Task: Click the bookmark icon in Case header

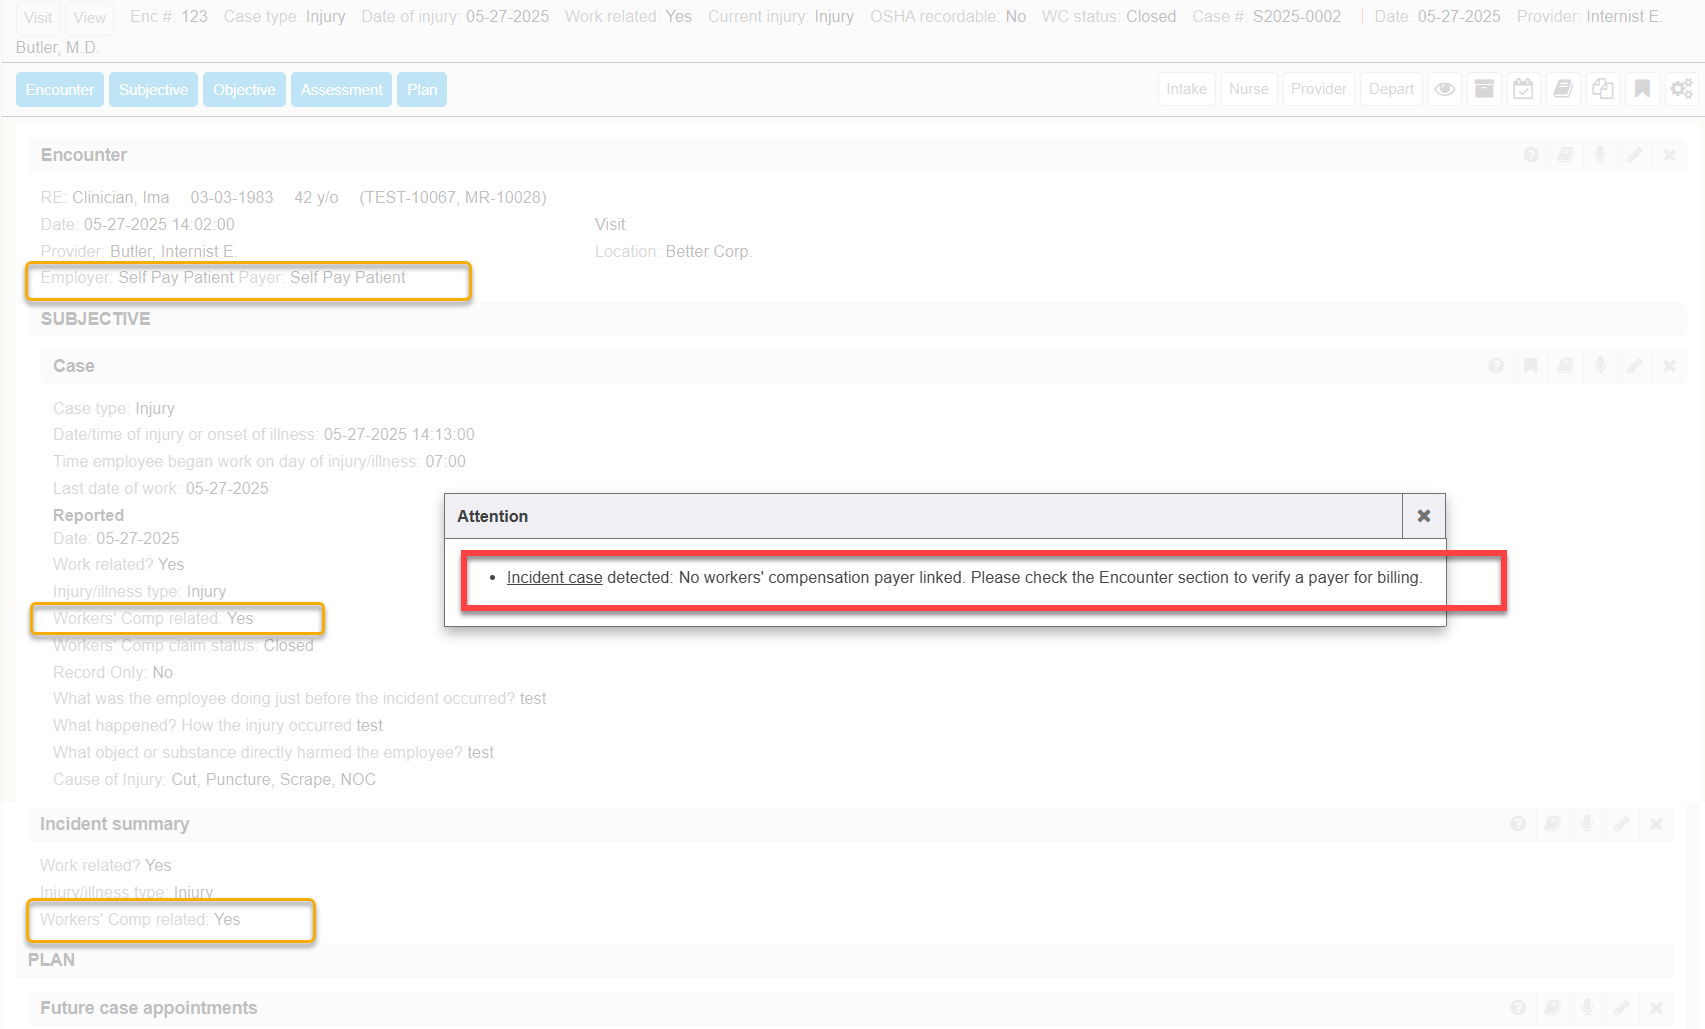Action: coord(1530,366)
